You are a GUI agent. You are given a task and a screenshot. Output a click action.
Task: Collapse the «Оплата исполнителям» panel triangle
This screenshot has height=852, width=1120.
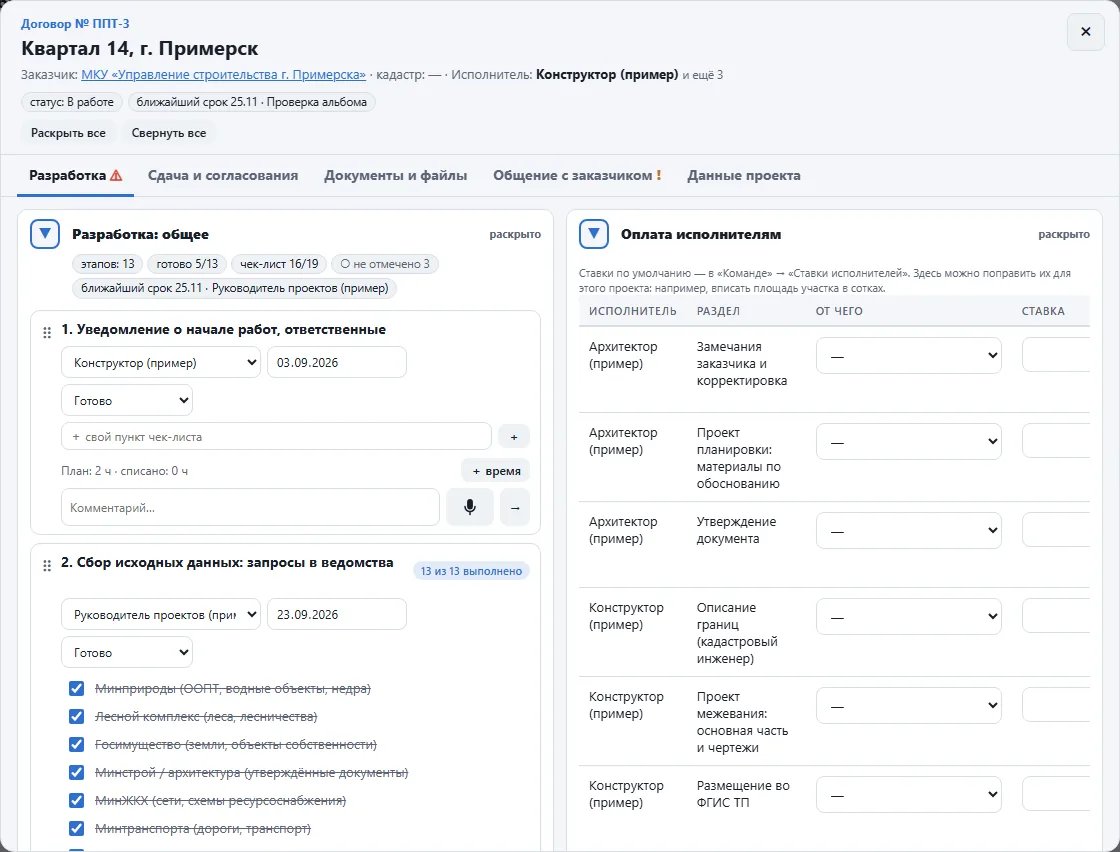(594, 234)
